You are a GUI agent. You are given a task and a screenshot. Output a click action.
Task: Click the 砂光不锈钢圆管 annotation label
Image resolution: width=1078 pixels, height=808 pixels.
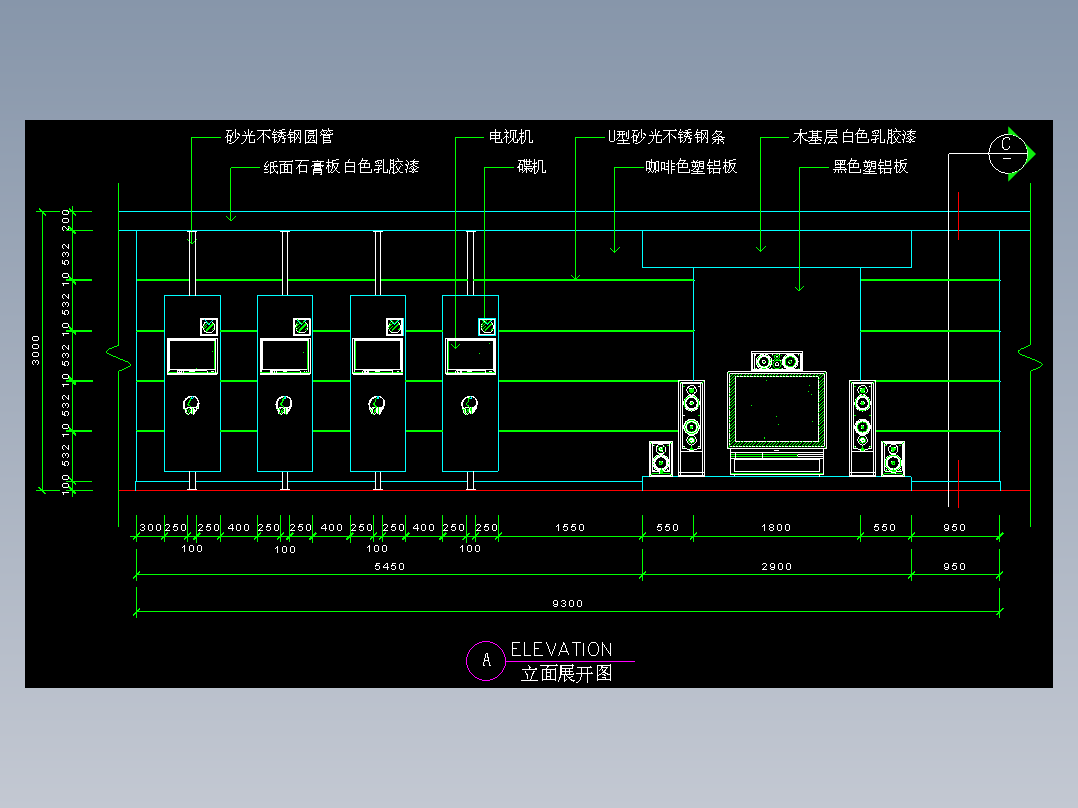pos(279,137)
